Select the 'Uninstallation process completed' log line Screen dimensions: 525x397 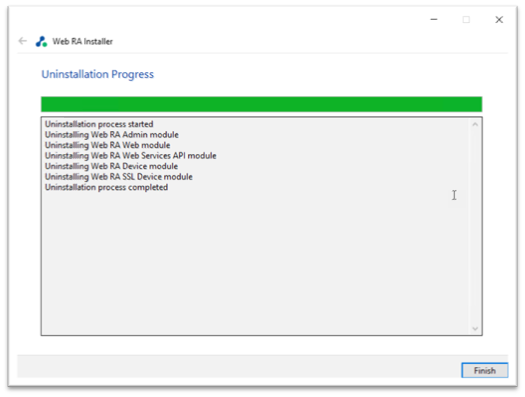click(106, 187)
